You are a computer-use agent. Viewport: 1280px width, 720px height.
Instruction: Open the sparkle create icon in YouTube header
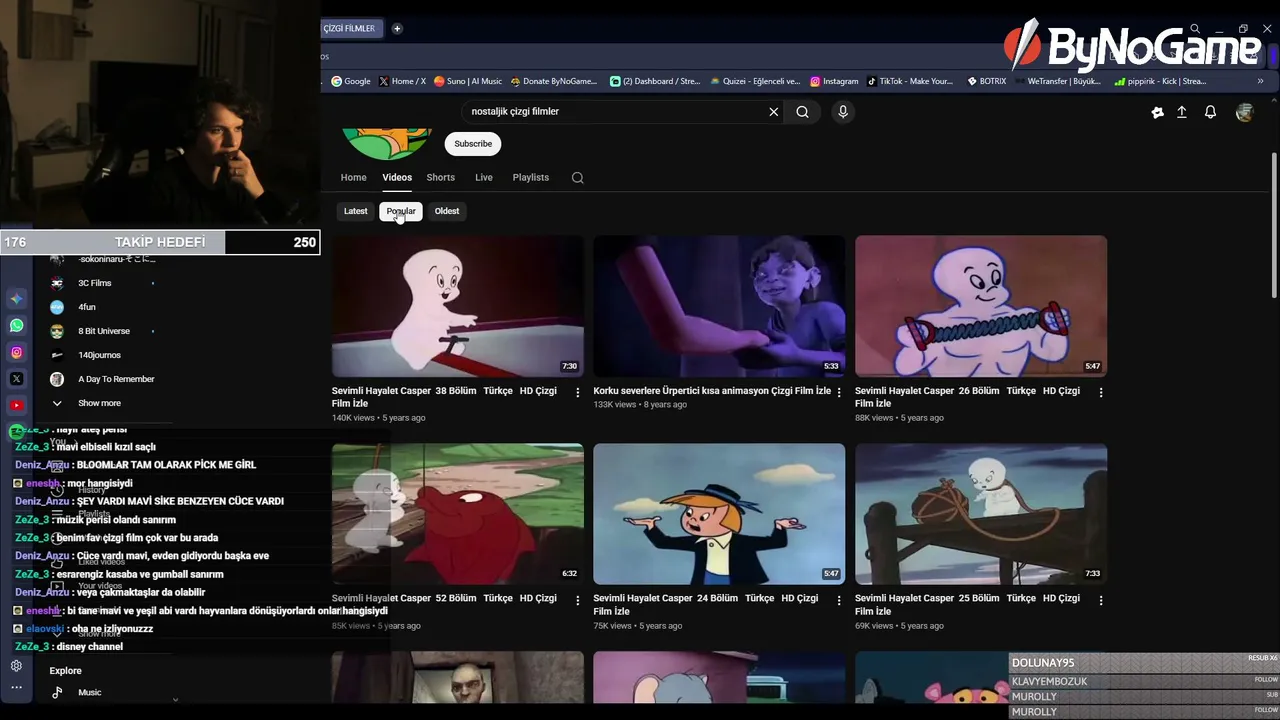(x=1157, y=112)
